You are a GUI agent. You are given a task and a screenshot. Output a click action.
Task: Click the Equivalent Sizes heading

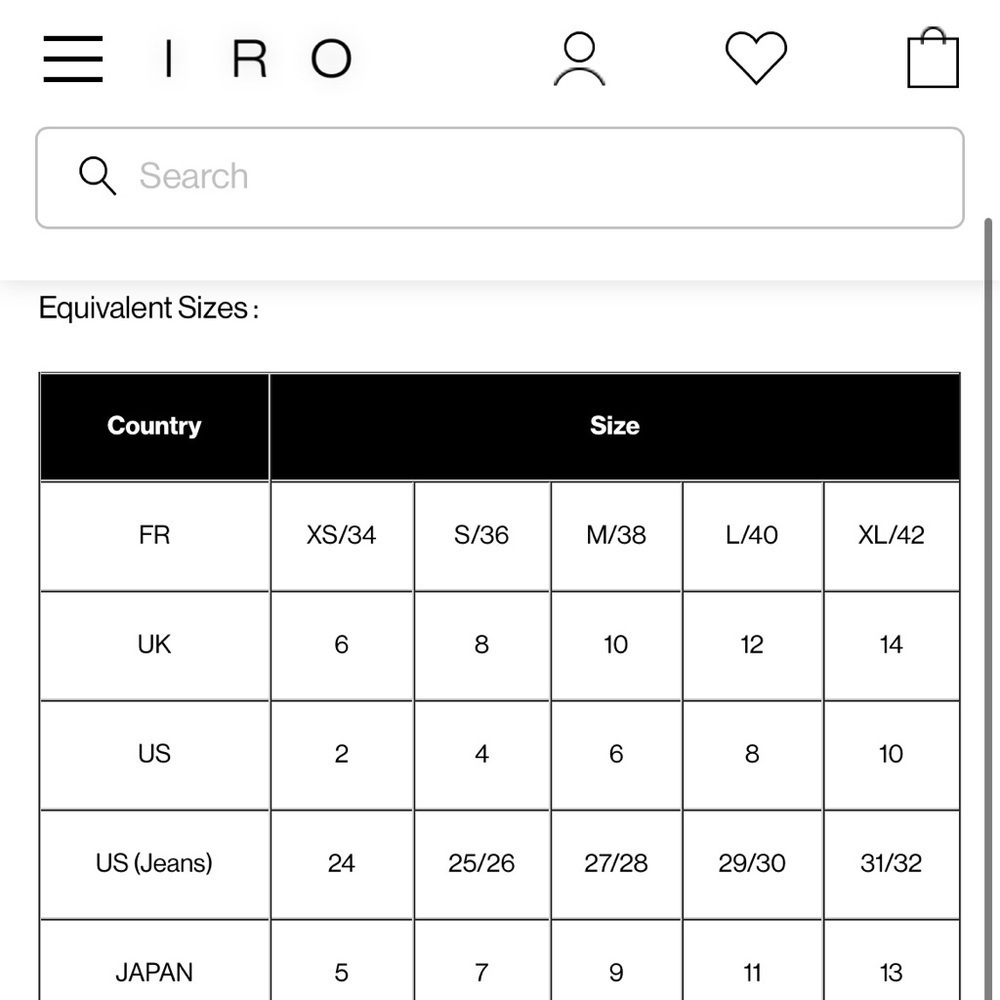pyautogui.click(x=149, y=308)
